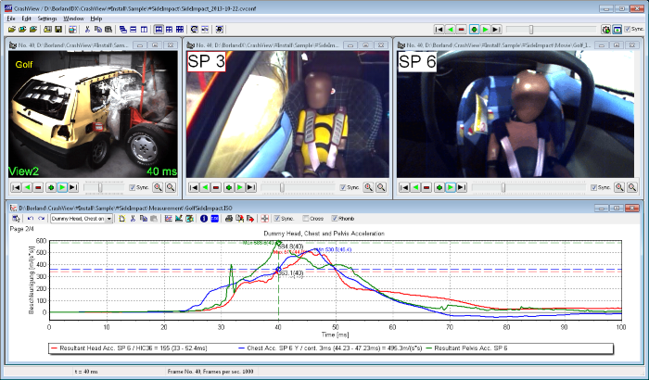Click the new page icon in chart toolbar
The height and width of the screenshot is (380, 649).
(122, 219)
